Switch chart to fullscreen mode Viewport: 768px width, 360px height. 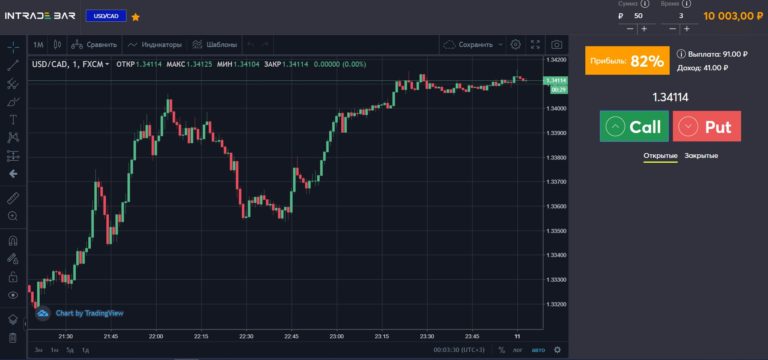point(535,45)
